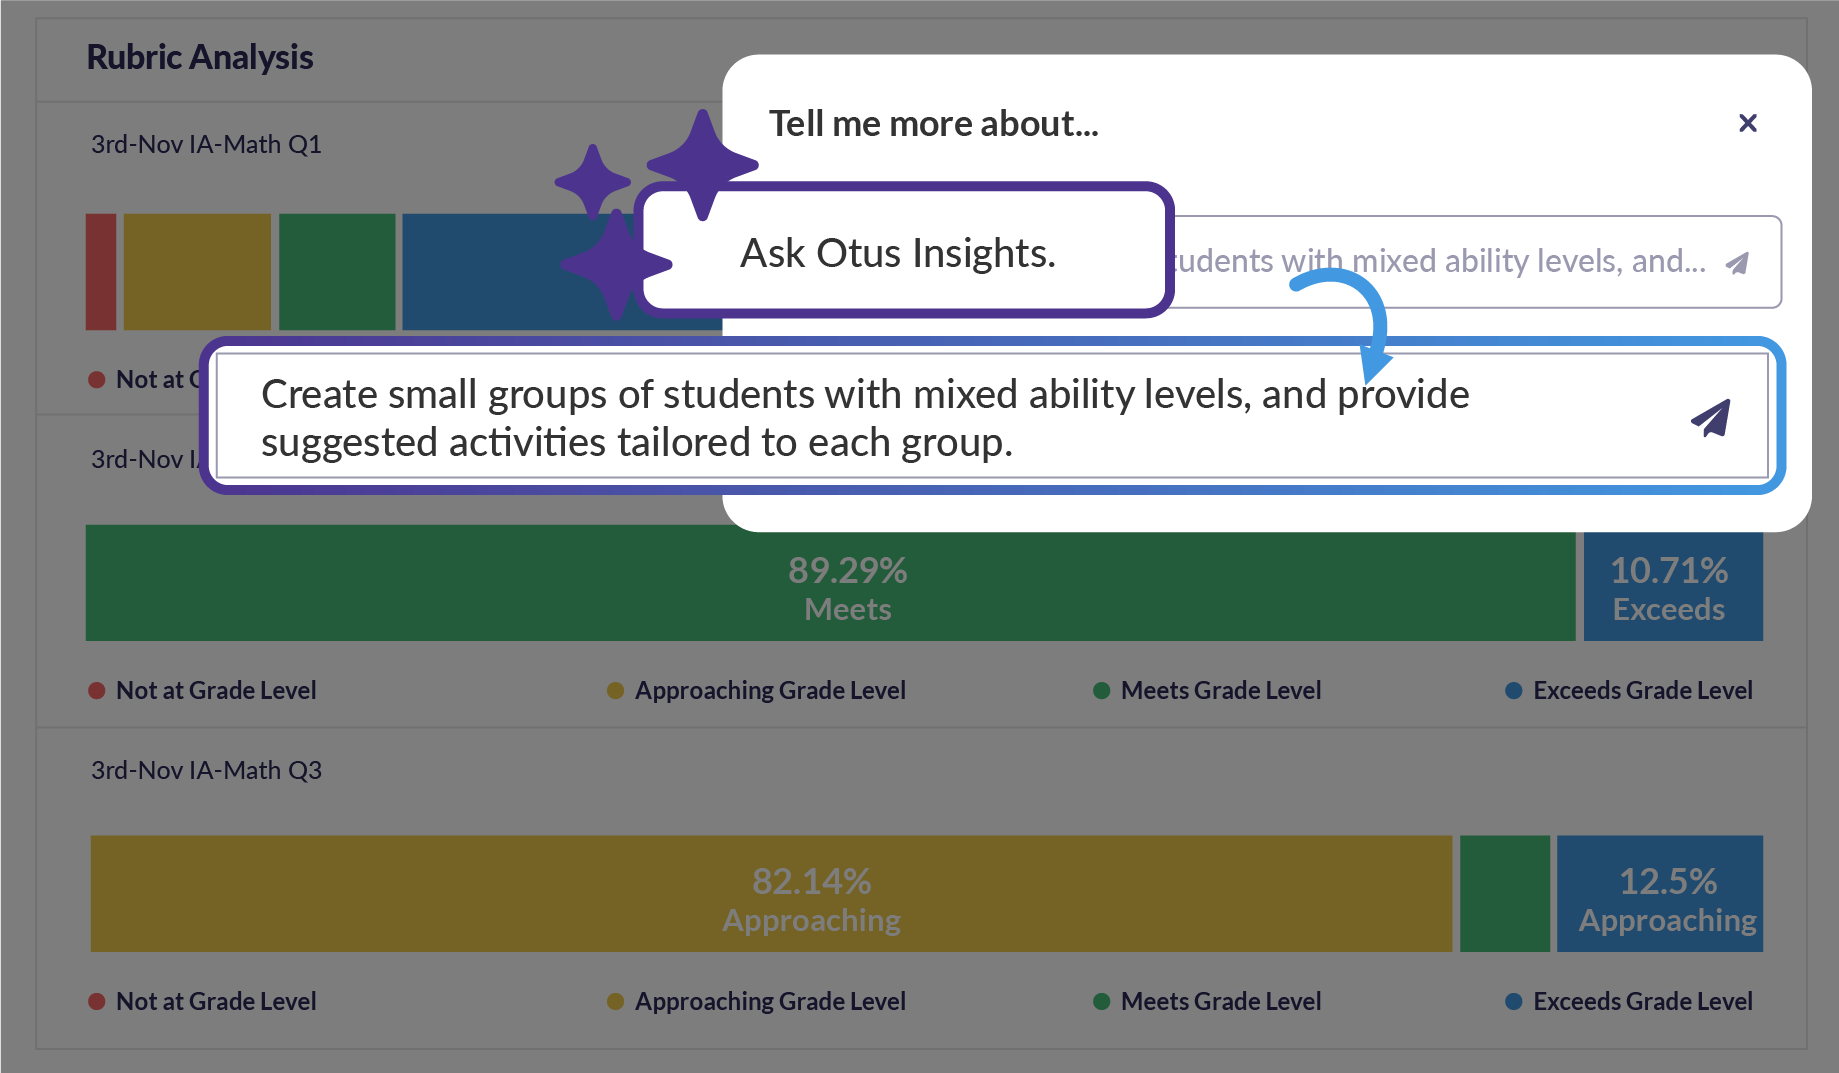The height and width of the screenshot is (1073, 1839).
Task: Click the 3rd-Nov IA-Math Q3 title
Action: point(206,770)
